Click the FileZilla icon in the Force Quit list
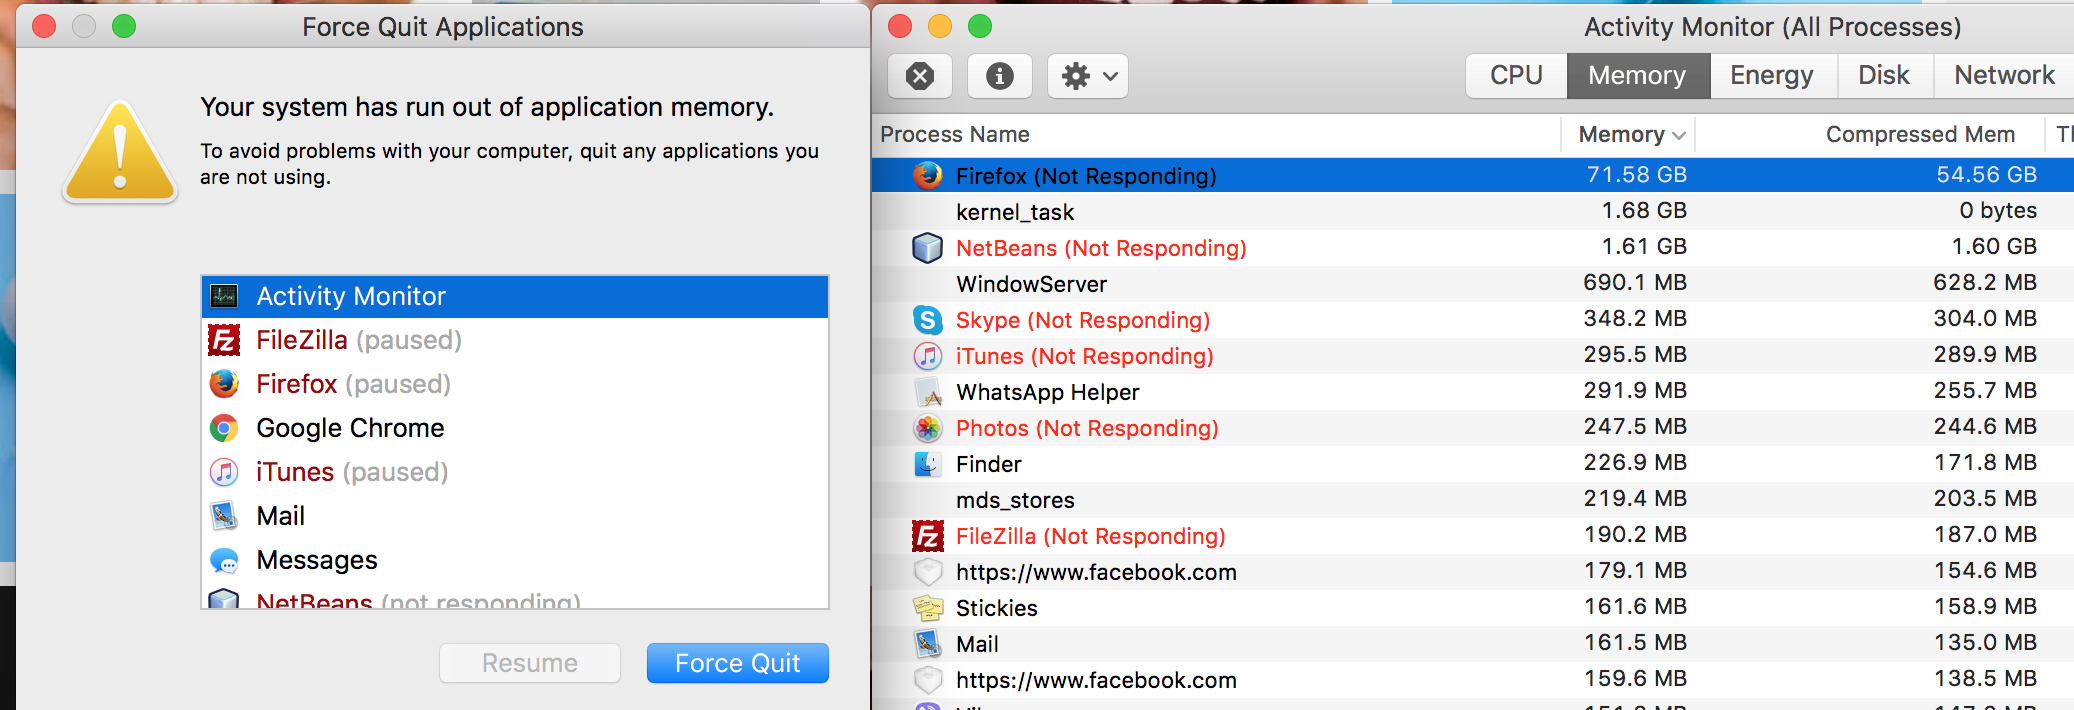 [x=224, y=340]
